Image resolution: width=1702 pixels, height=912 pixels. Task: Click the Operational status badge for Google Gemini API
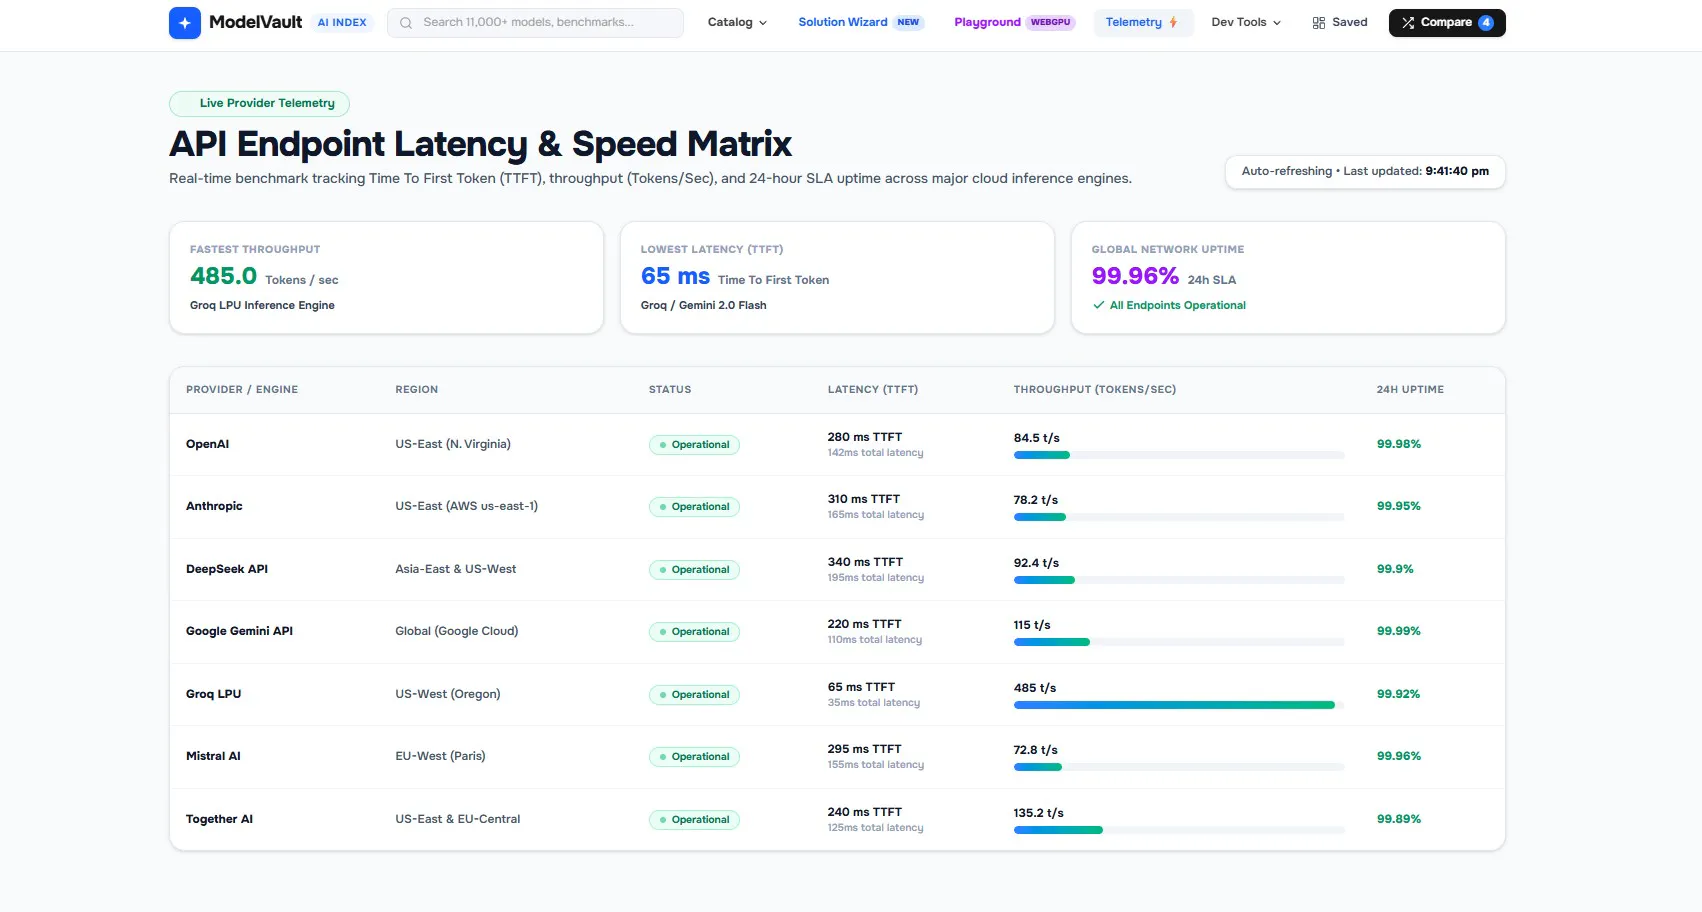(694, 632)
